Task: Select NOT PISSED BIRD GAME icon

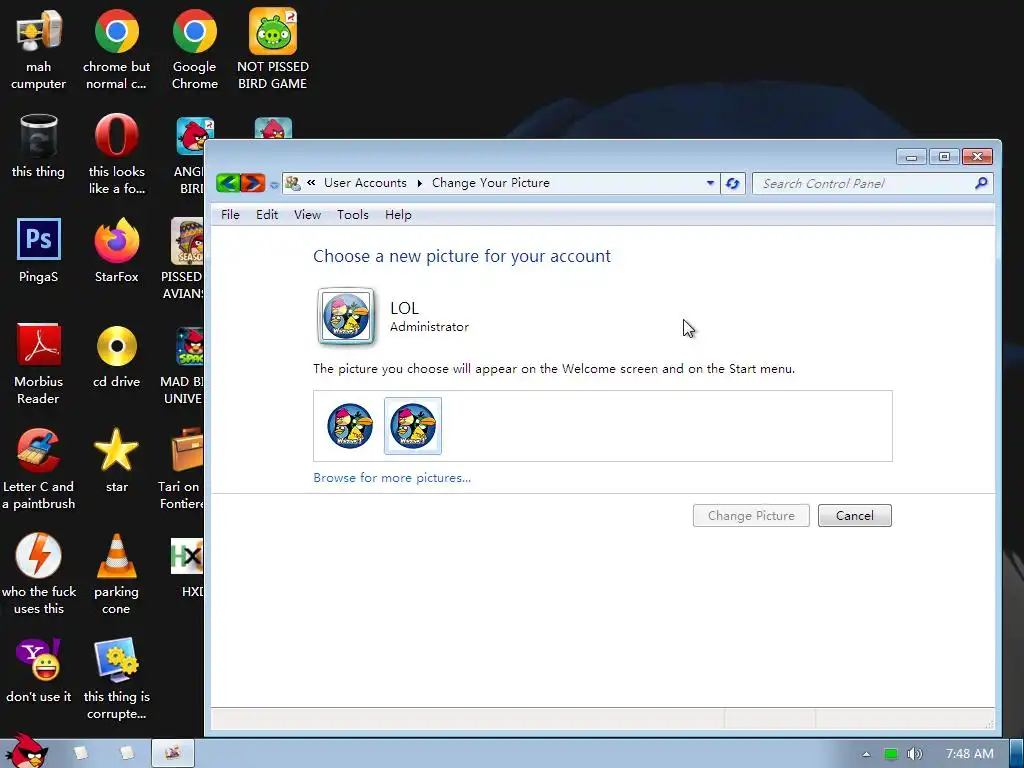Action: (x=273, y=50)
